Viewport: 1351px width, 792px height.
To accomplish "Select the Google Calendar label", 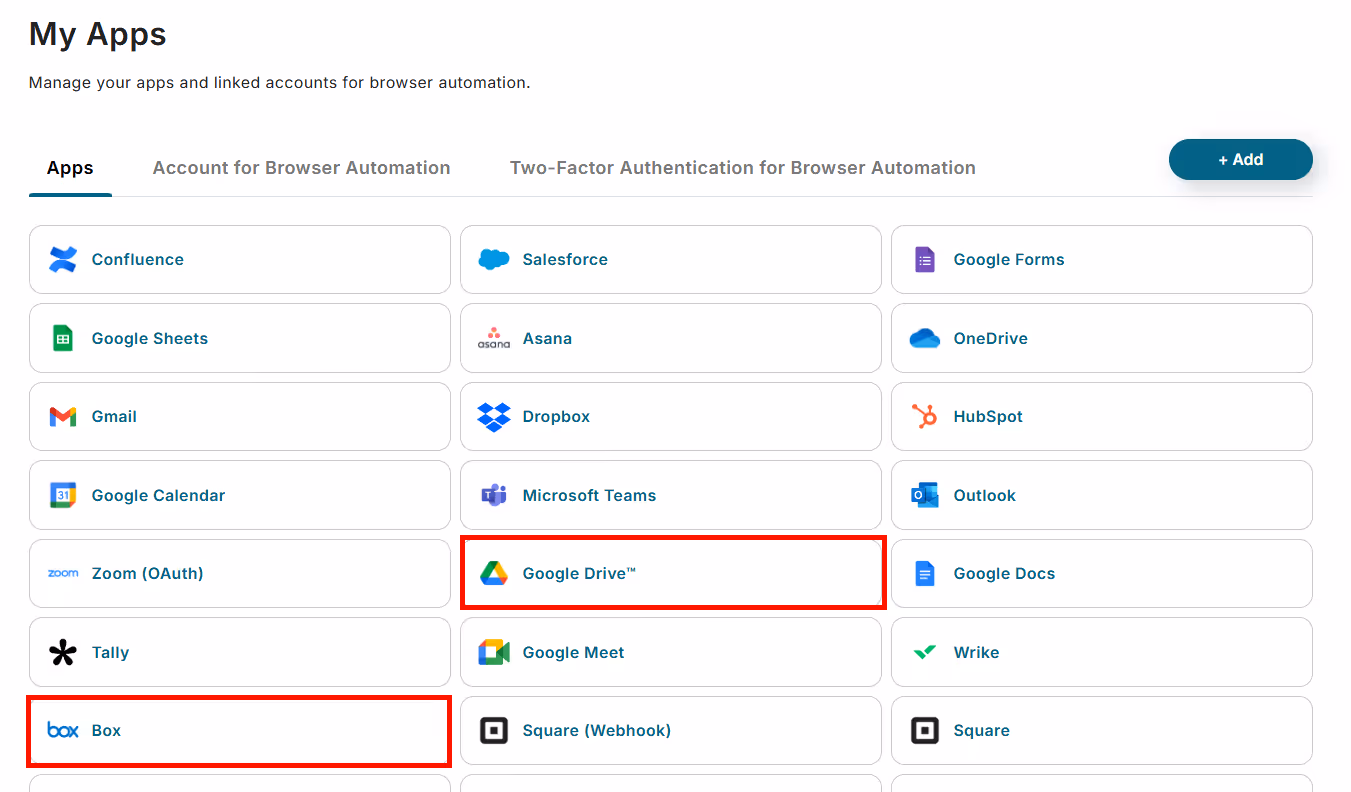I will pos(158,495).
